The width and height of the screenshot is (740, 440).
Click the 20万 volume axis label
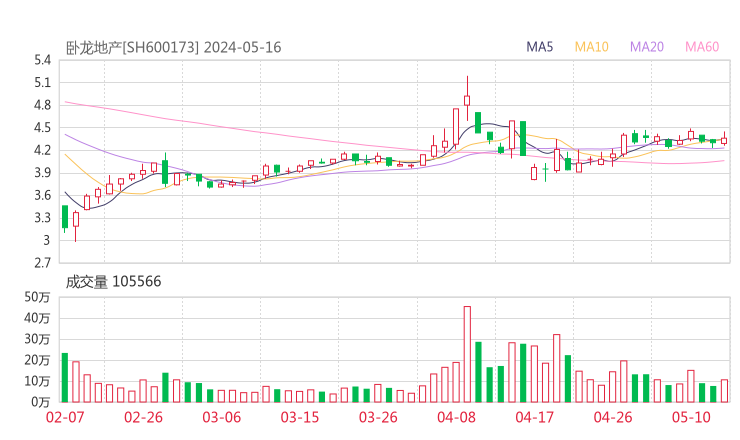pyautogui.click(x=37, y=360)
